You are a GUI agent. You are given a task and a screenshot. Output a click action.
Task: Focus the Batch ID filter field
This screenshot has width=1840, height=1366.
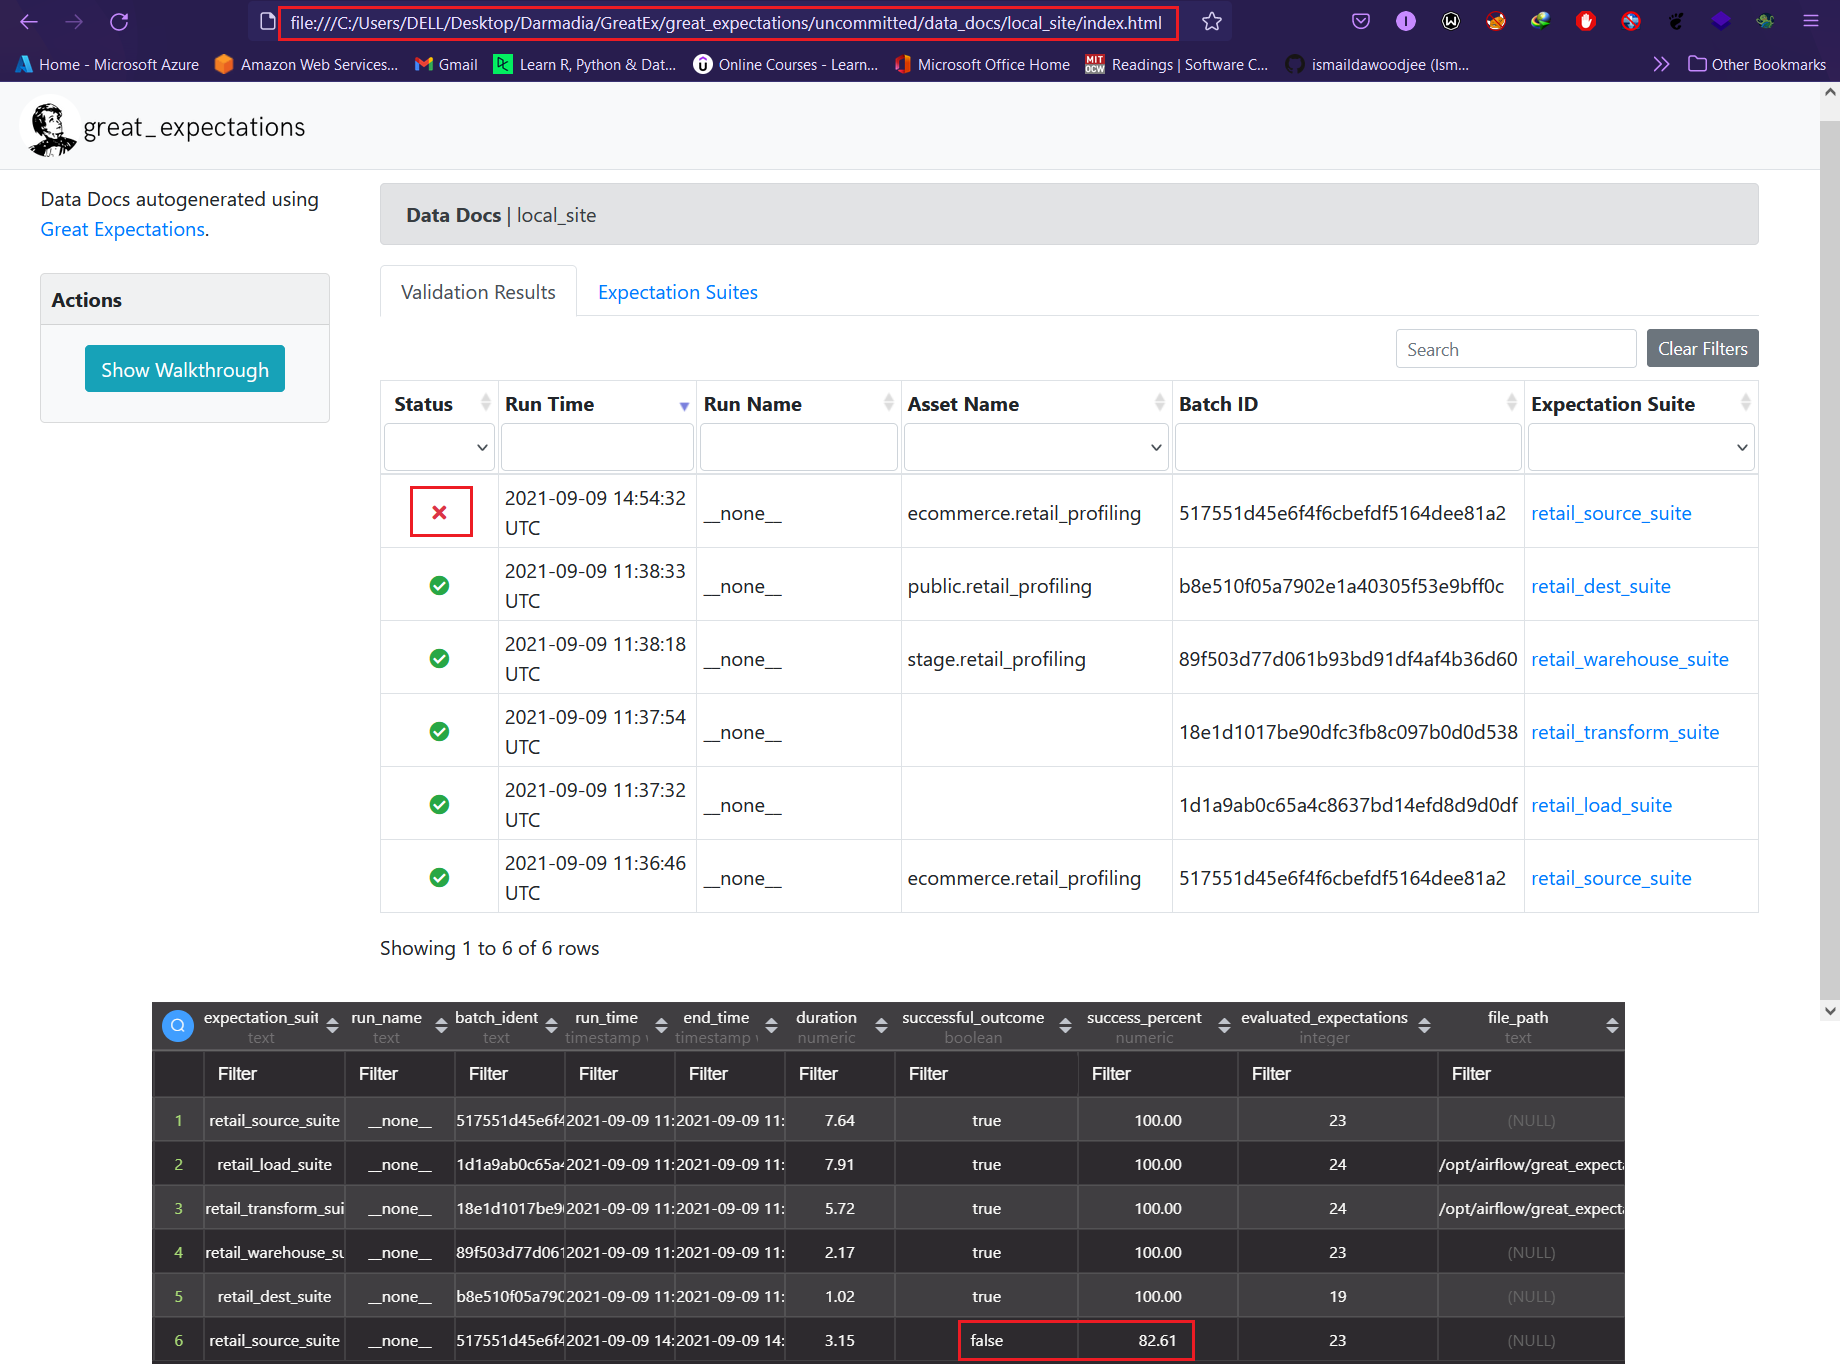(1348, 447)
